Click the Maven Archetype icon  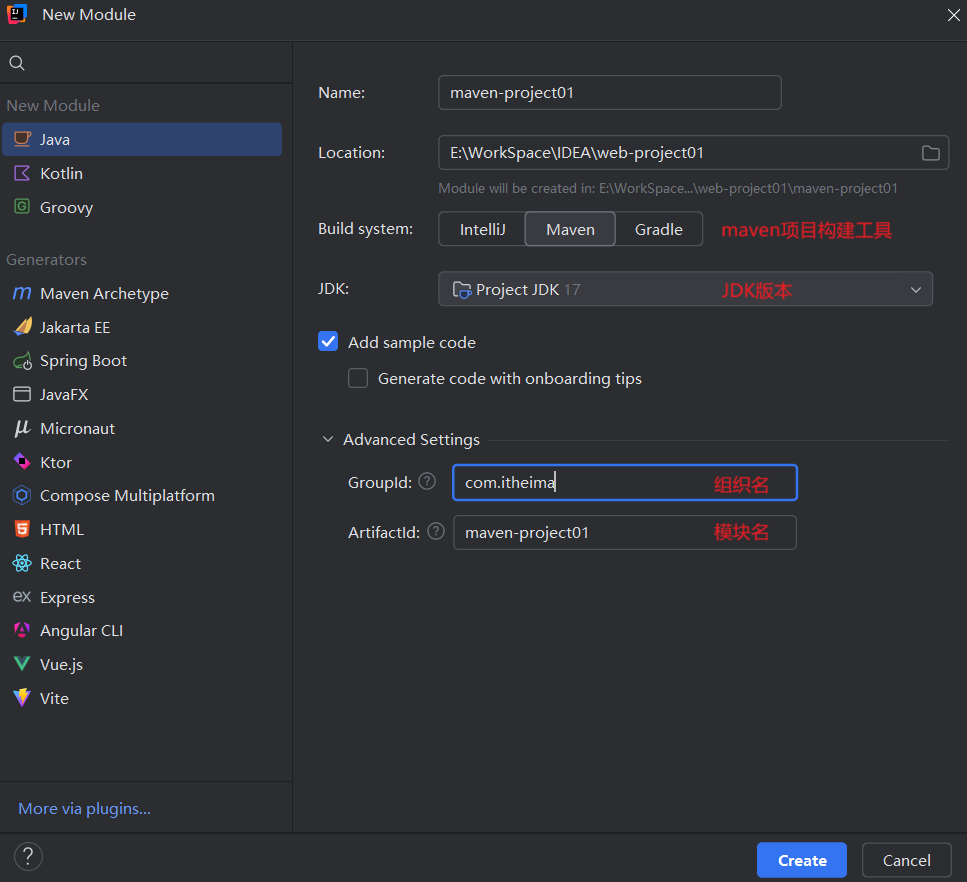[x=22, y=293]
